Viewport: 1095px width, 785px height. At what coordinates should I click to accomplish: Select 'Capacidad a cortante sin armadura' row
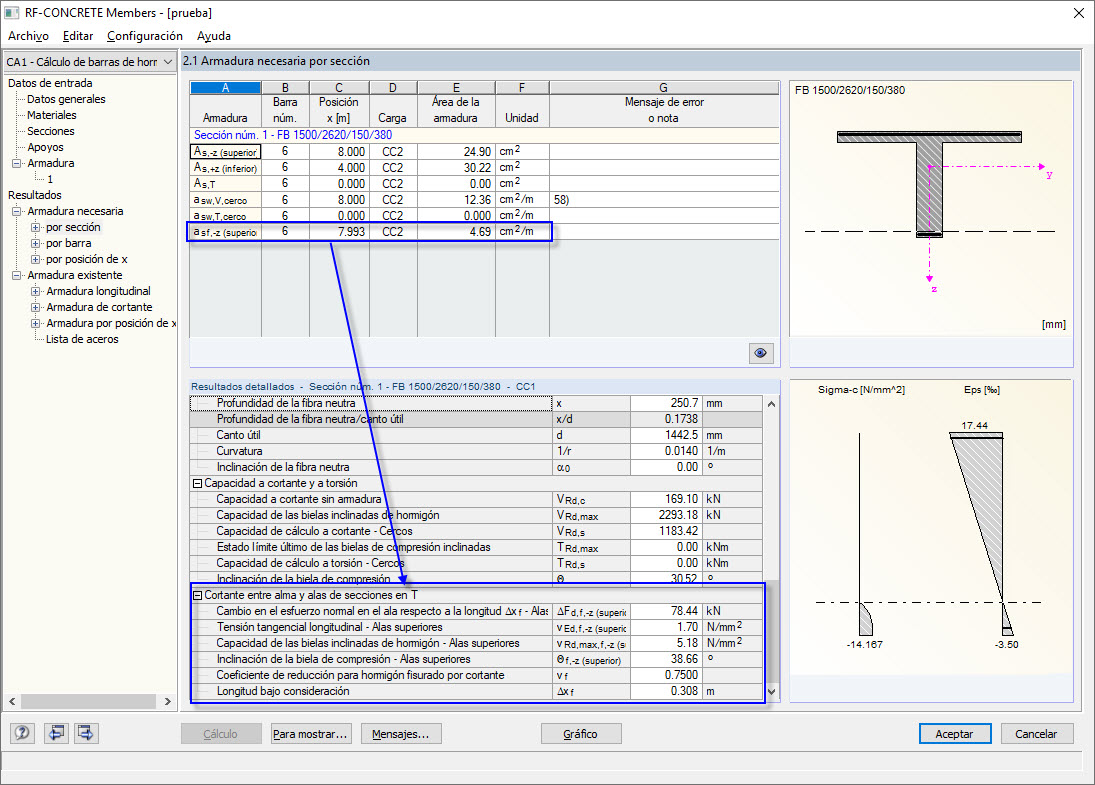(476, 499)
